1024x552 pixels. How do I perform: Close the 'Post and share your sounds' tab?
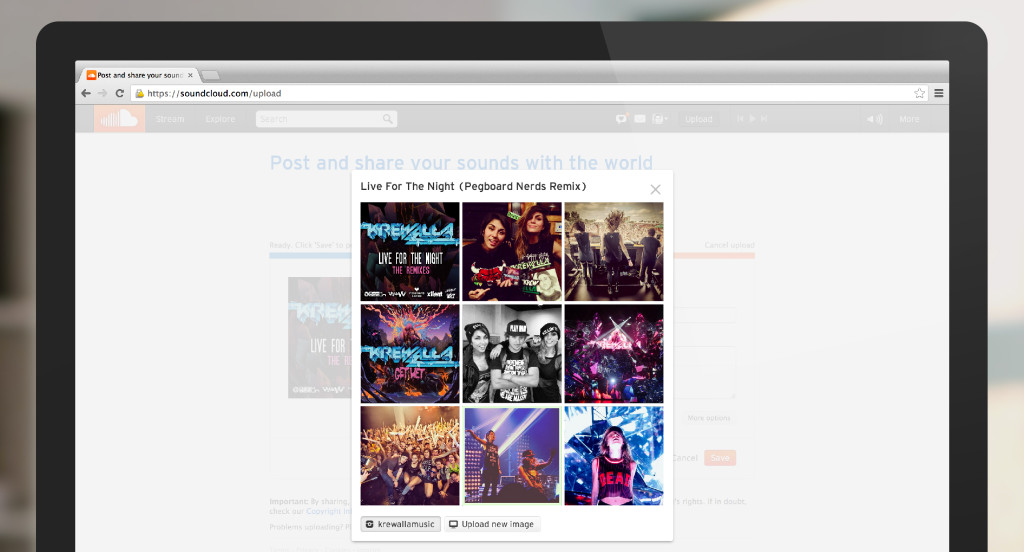pyautogui.click(x=190, y=75)
